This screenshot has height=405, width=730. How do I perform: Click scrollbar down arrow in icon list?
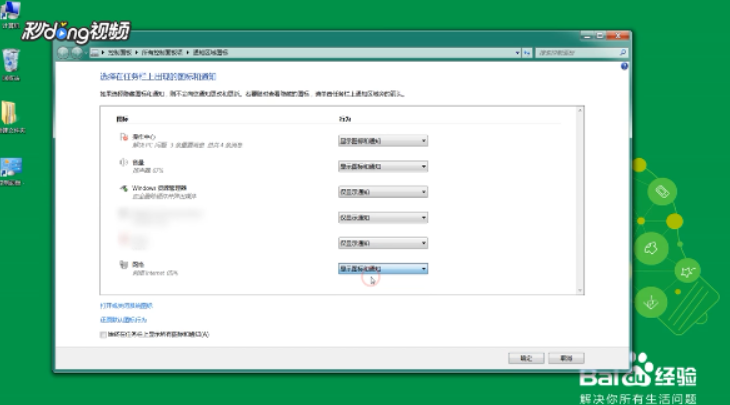[x=580, y=290]
